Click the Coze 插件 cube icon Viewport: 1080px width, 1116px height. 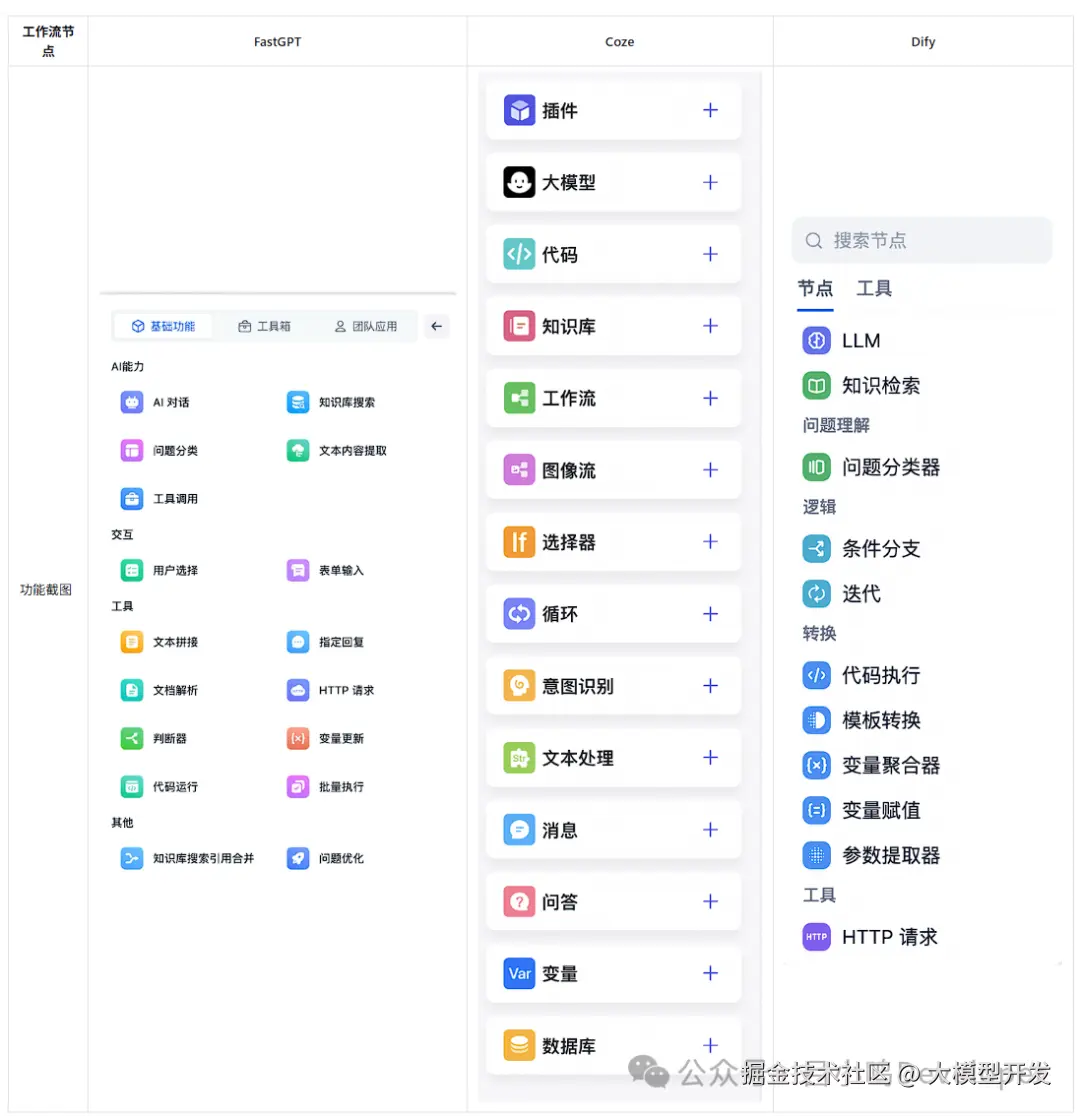click(x=519, y=110)
